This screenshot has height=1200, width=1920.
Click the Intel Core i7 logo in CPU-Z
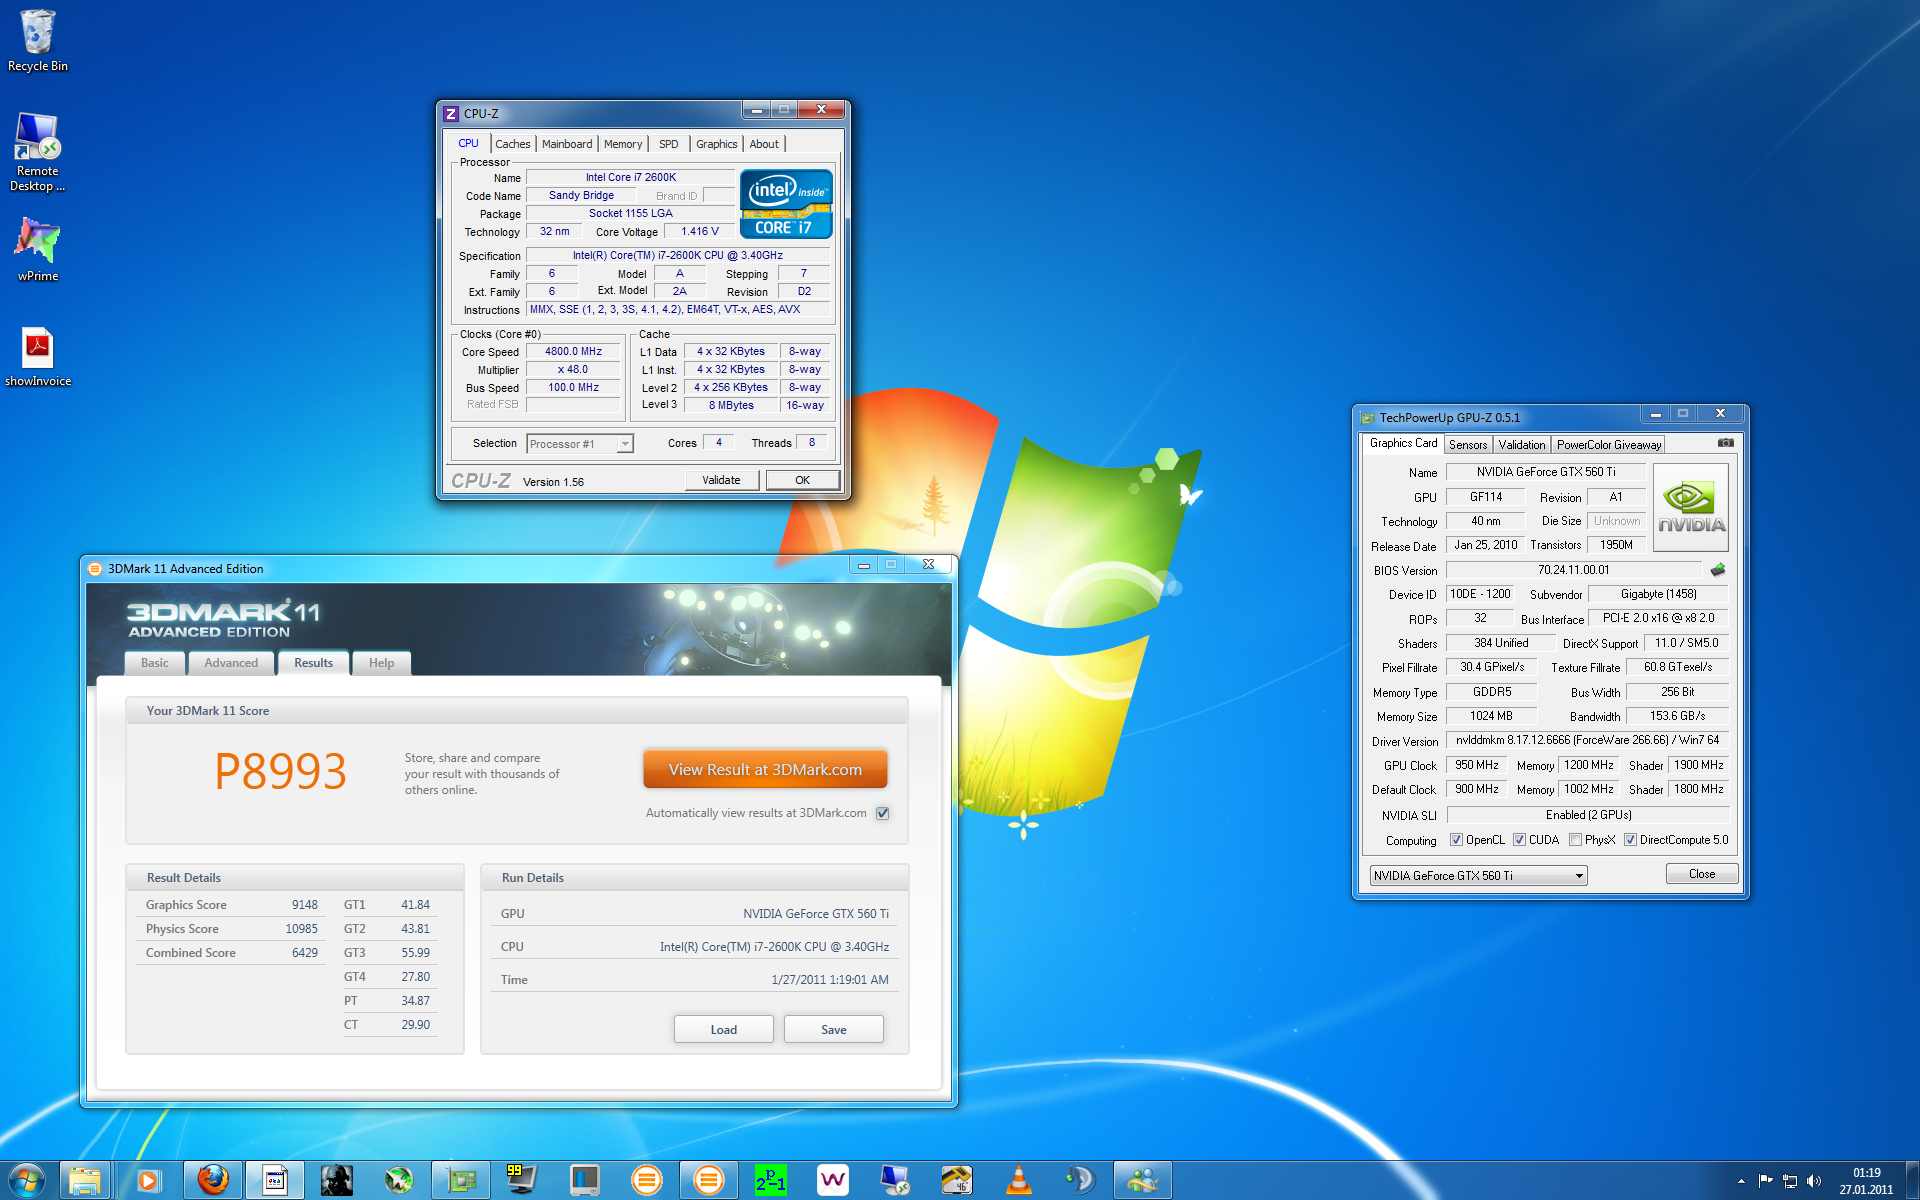click(x=786, y=204)
